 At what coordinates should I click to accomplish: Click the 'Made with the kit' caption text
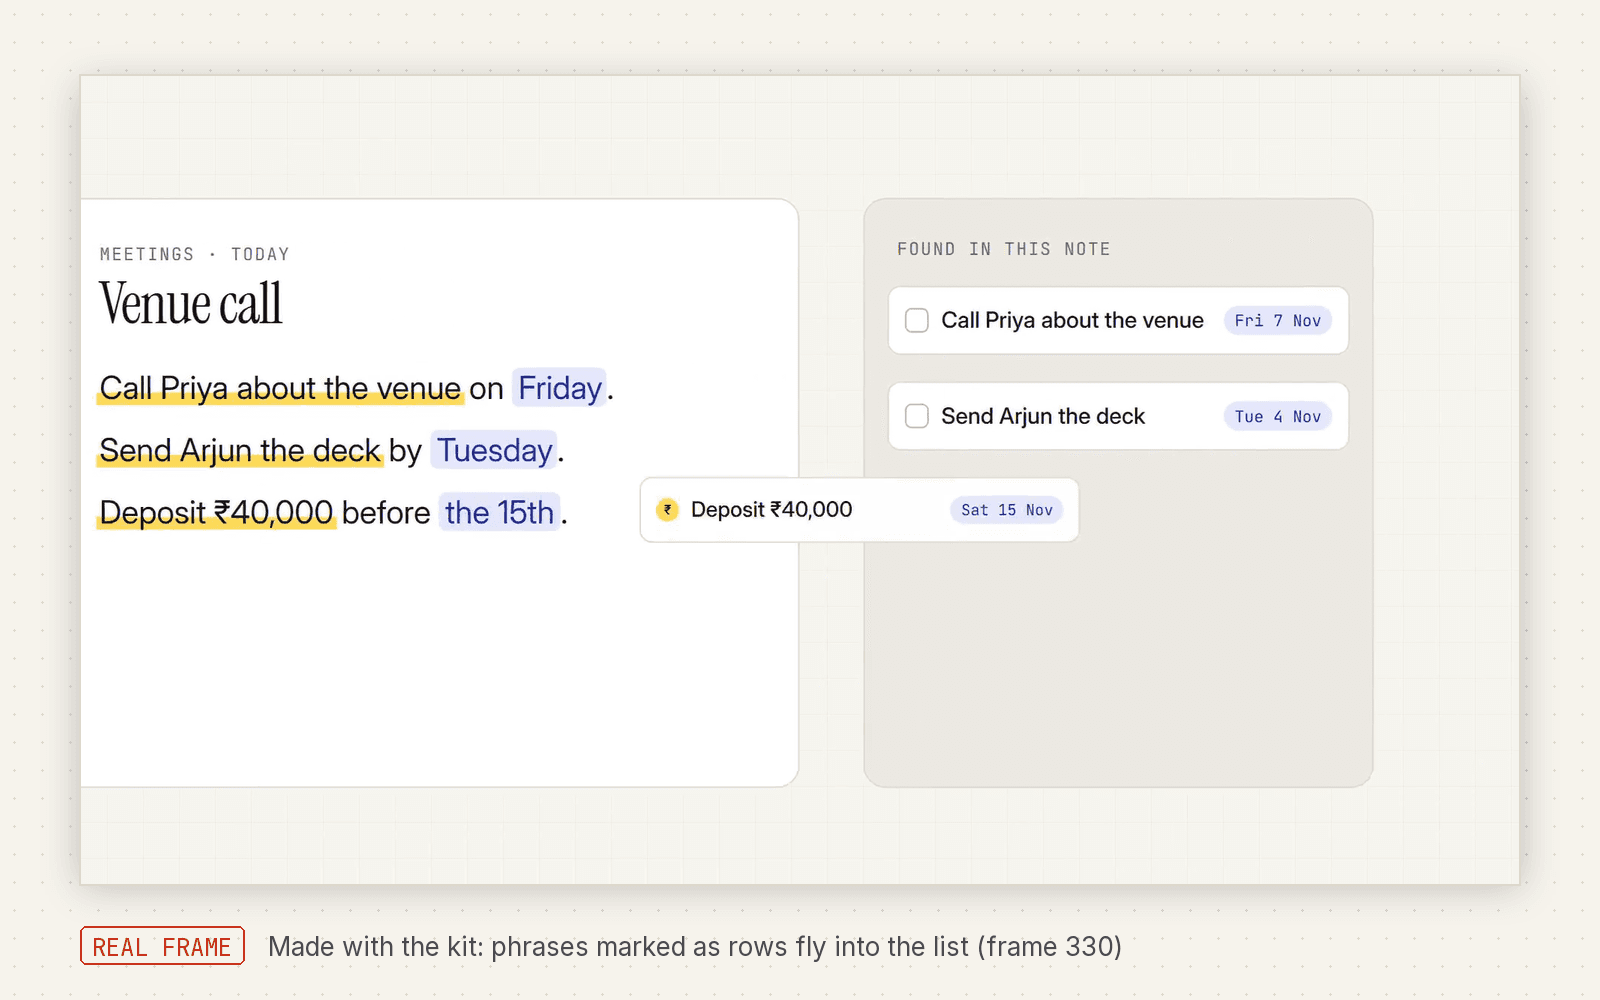(x=695, y=946)
